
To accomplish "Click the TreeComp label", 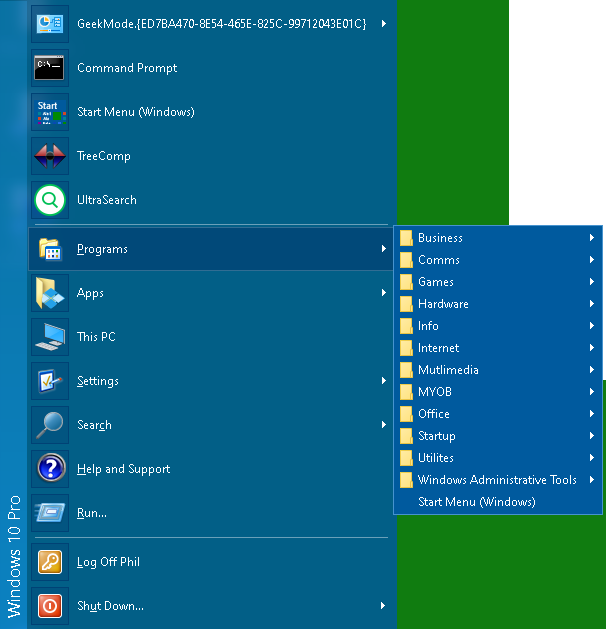I will click(x=104, y=156).
